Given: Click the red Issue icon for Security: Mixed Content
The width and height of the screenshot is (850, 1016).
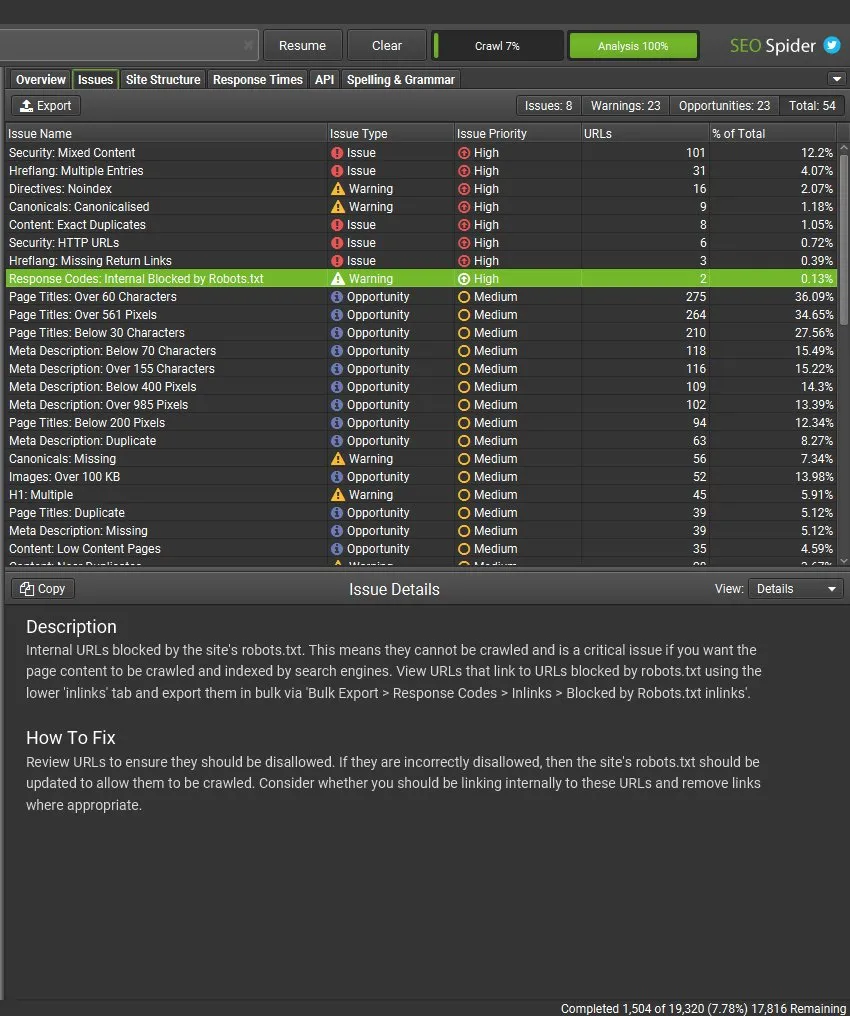Looking at the screenshot, I should (x=337, y=153).
